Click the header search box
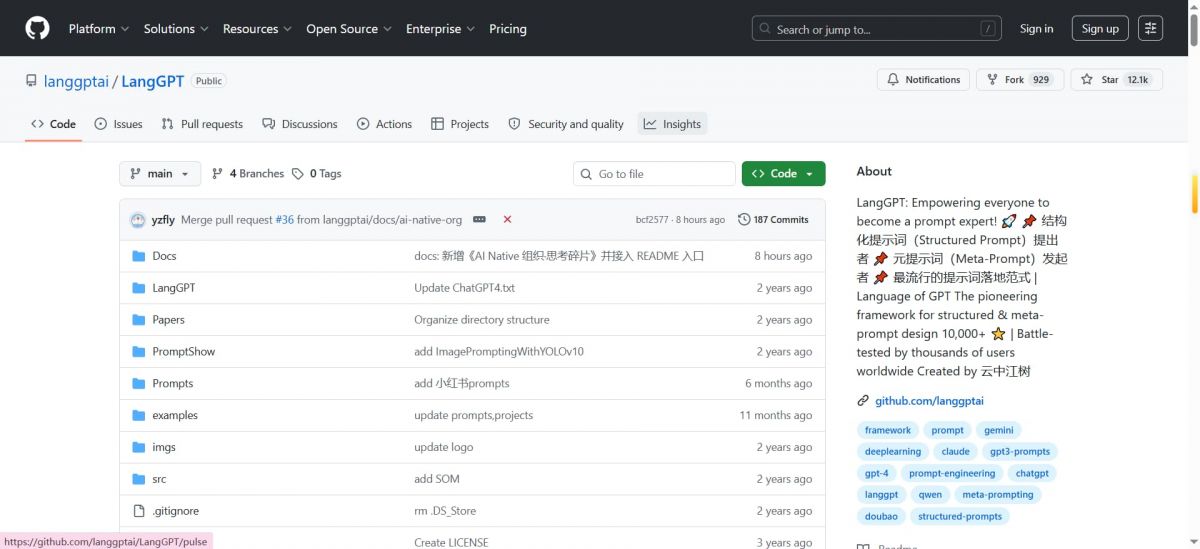Screen dimensions: 1200x549 coord(877,29)
